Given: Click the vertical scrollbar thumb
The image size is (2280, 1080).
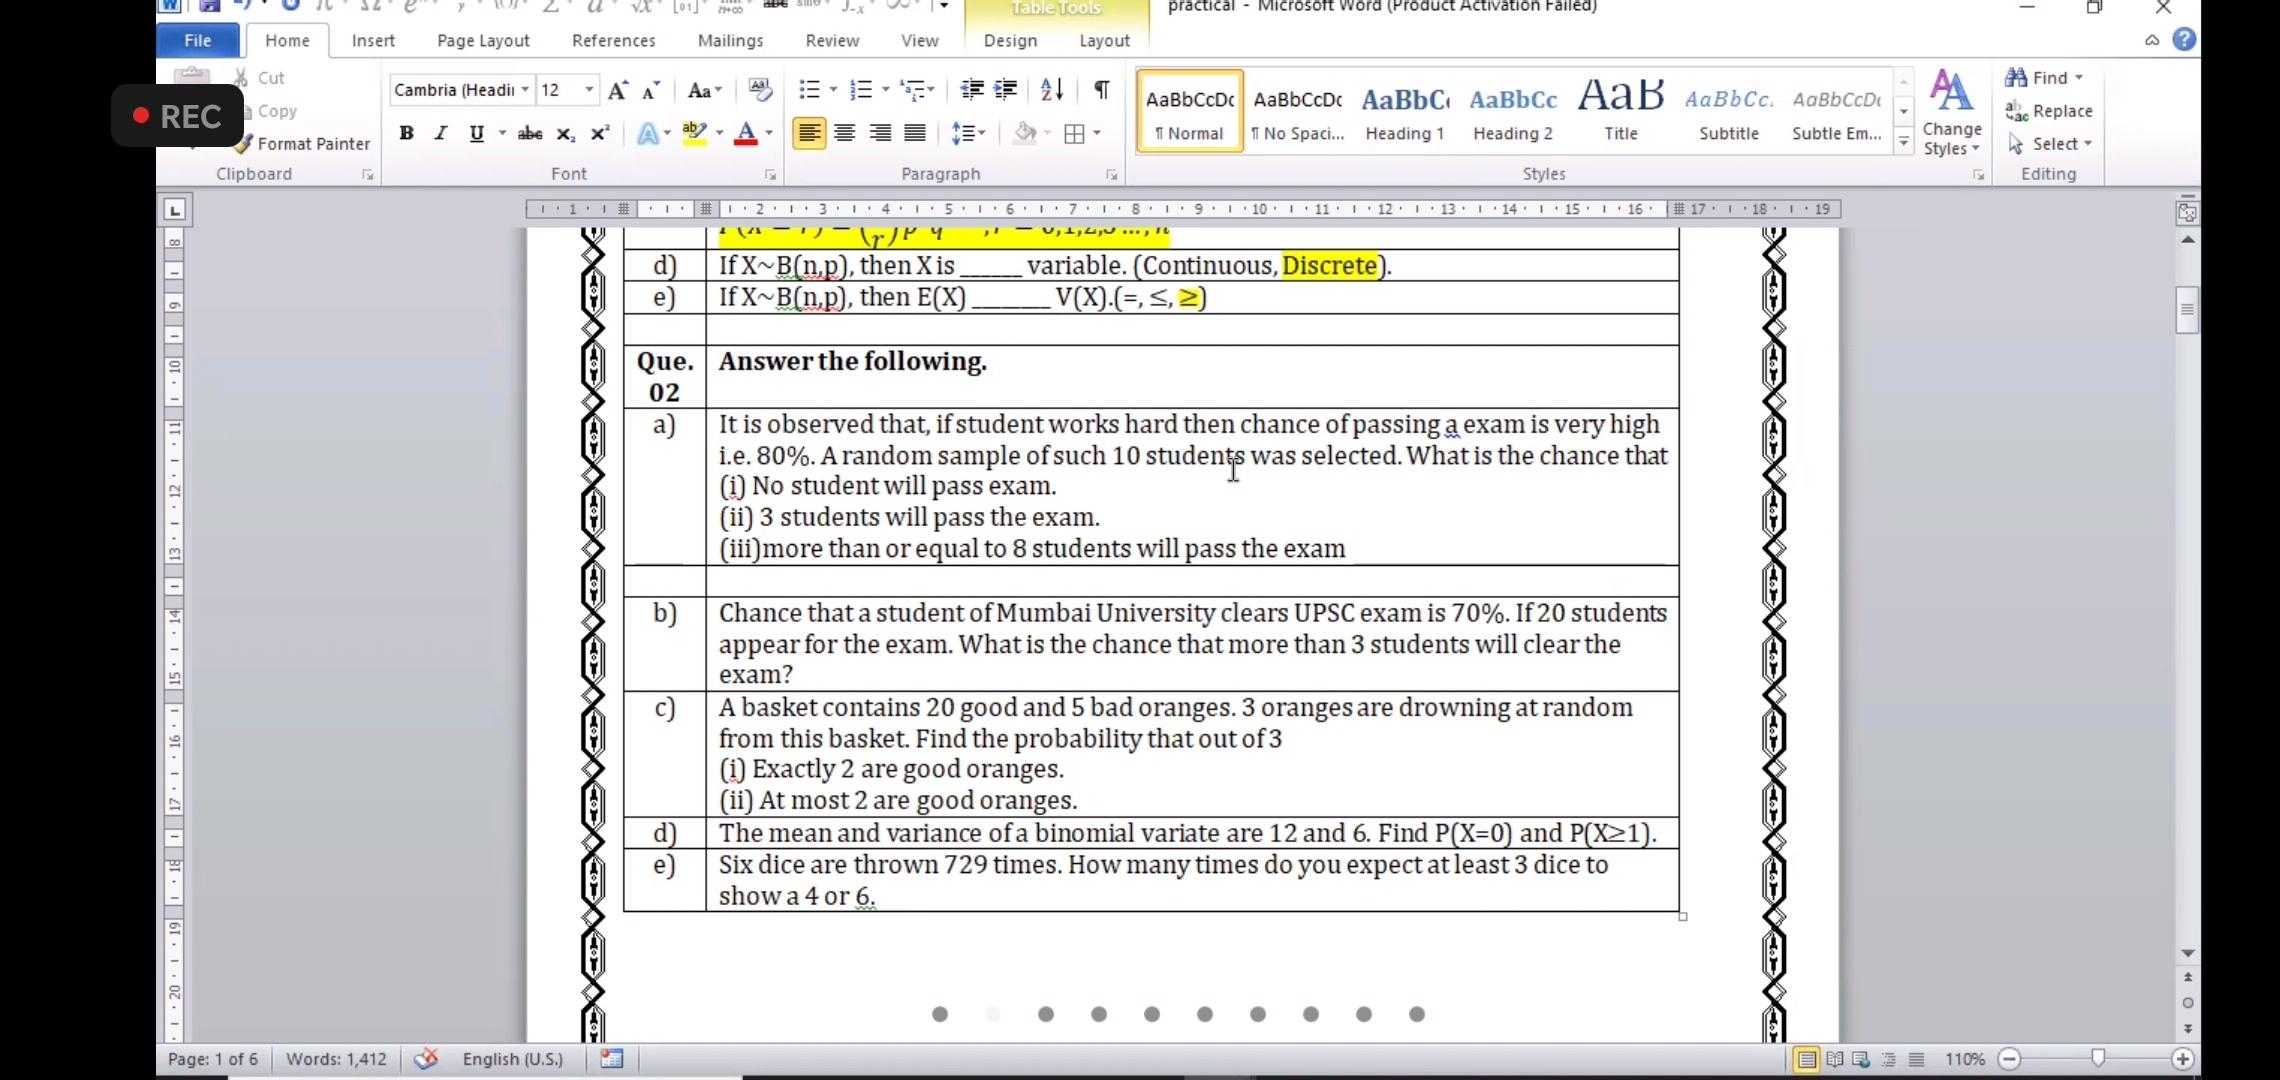Looking at the screenshot, I should pos(2187,310).
